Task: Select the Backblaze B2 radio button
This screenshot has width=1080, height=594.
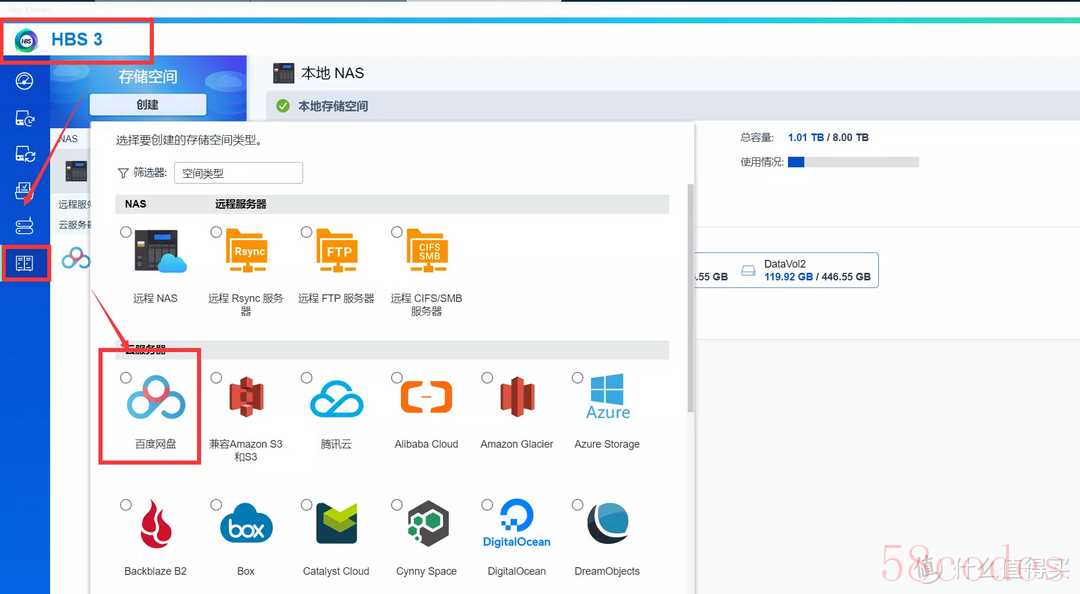Action: [126, 505]
